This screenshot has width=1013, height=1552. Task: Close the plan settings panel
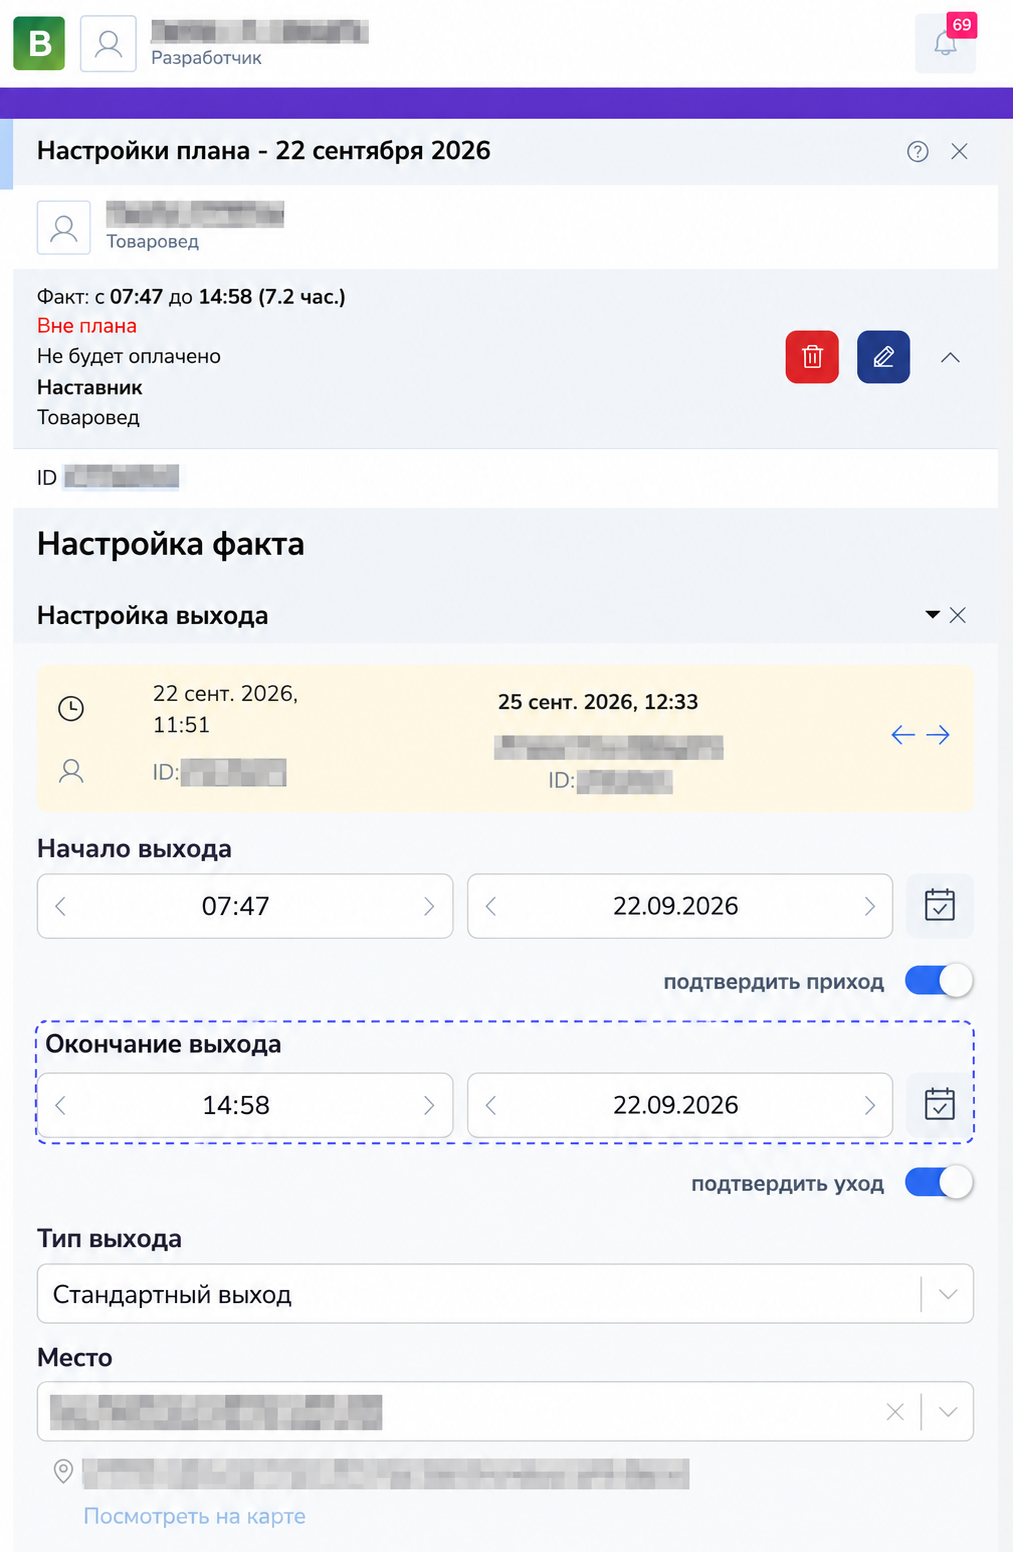959,151
